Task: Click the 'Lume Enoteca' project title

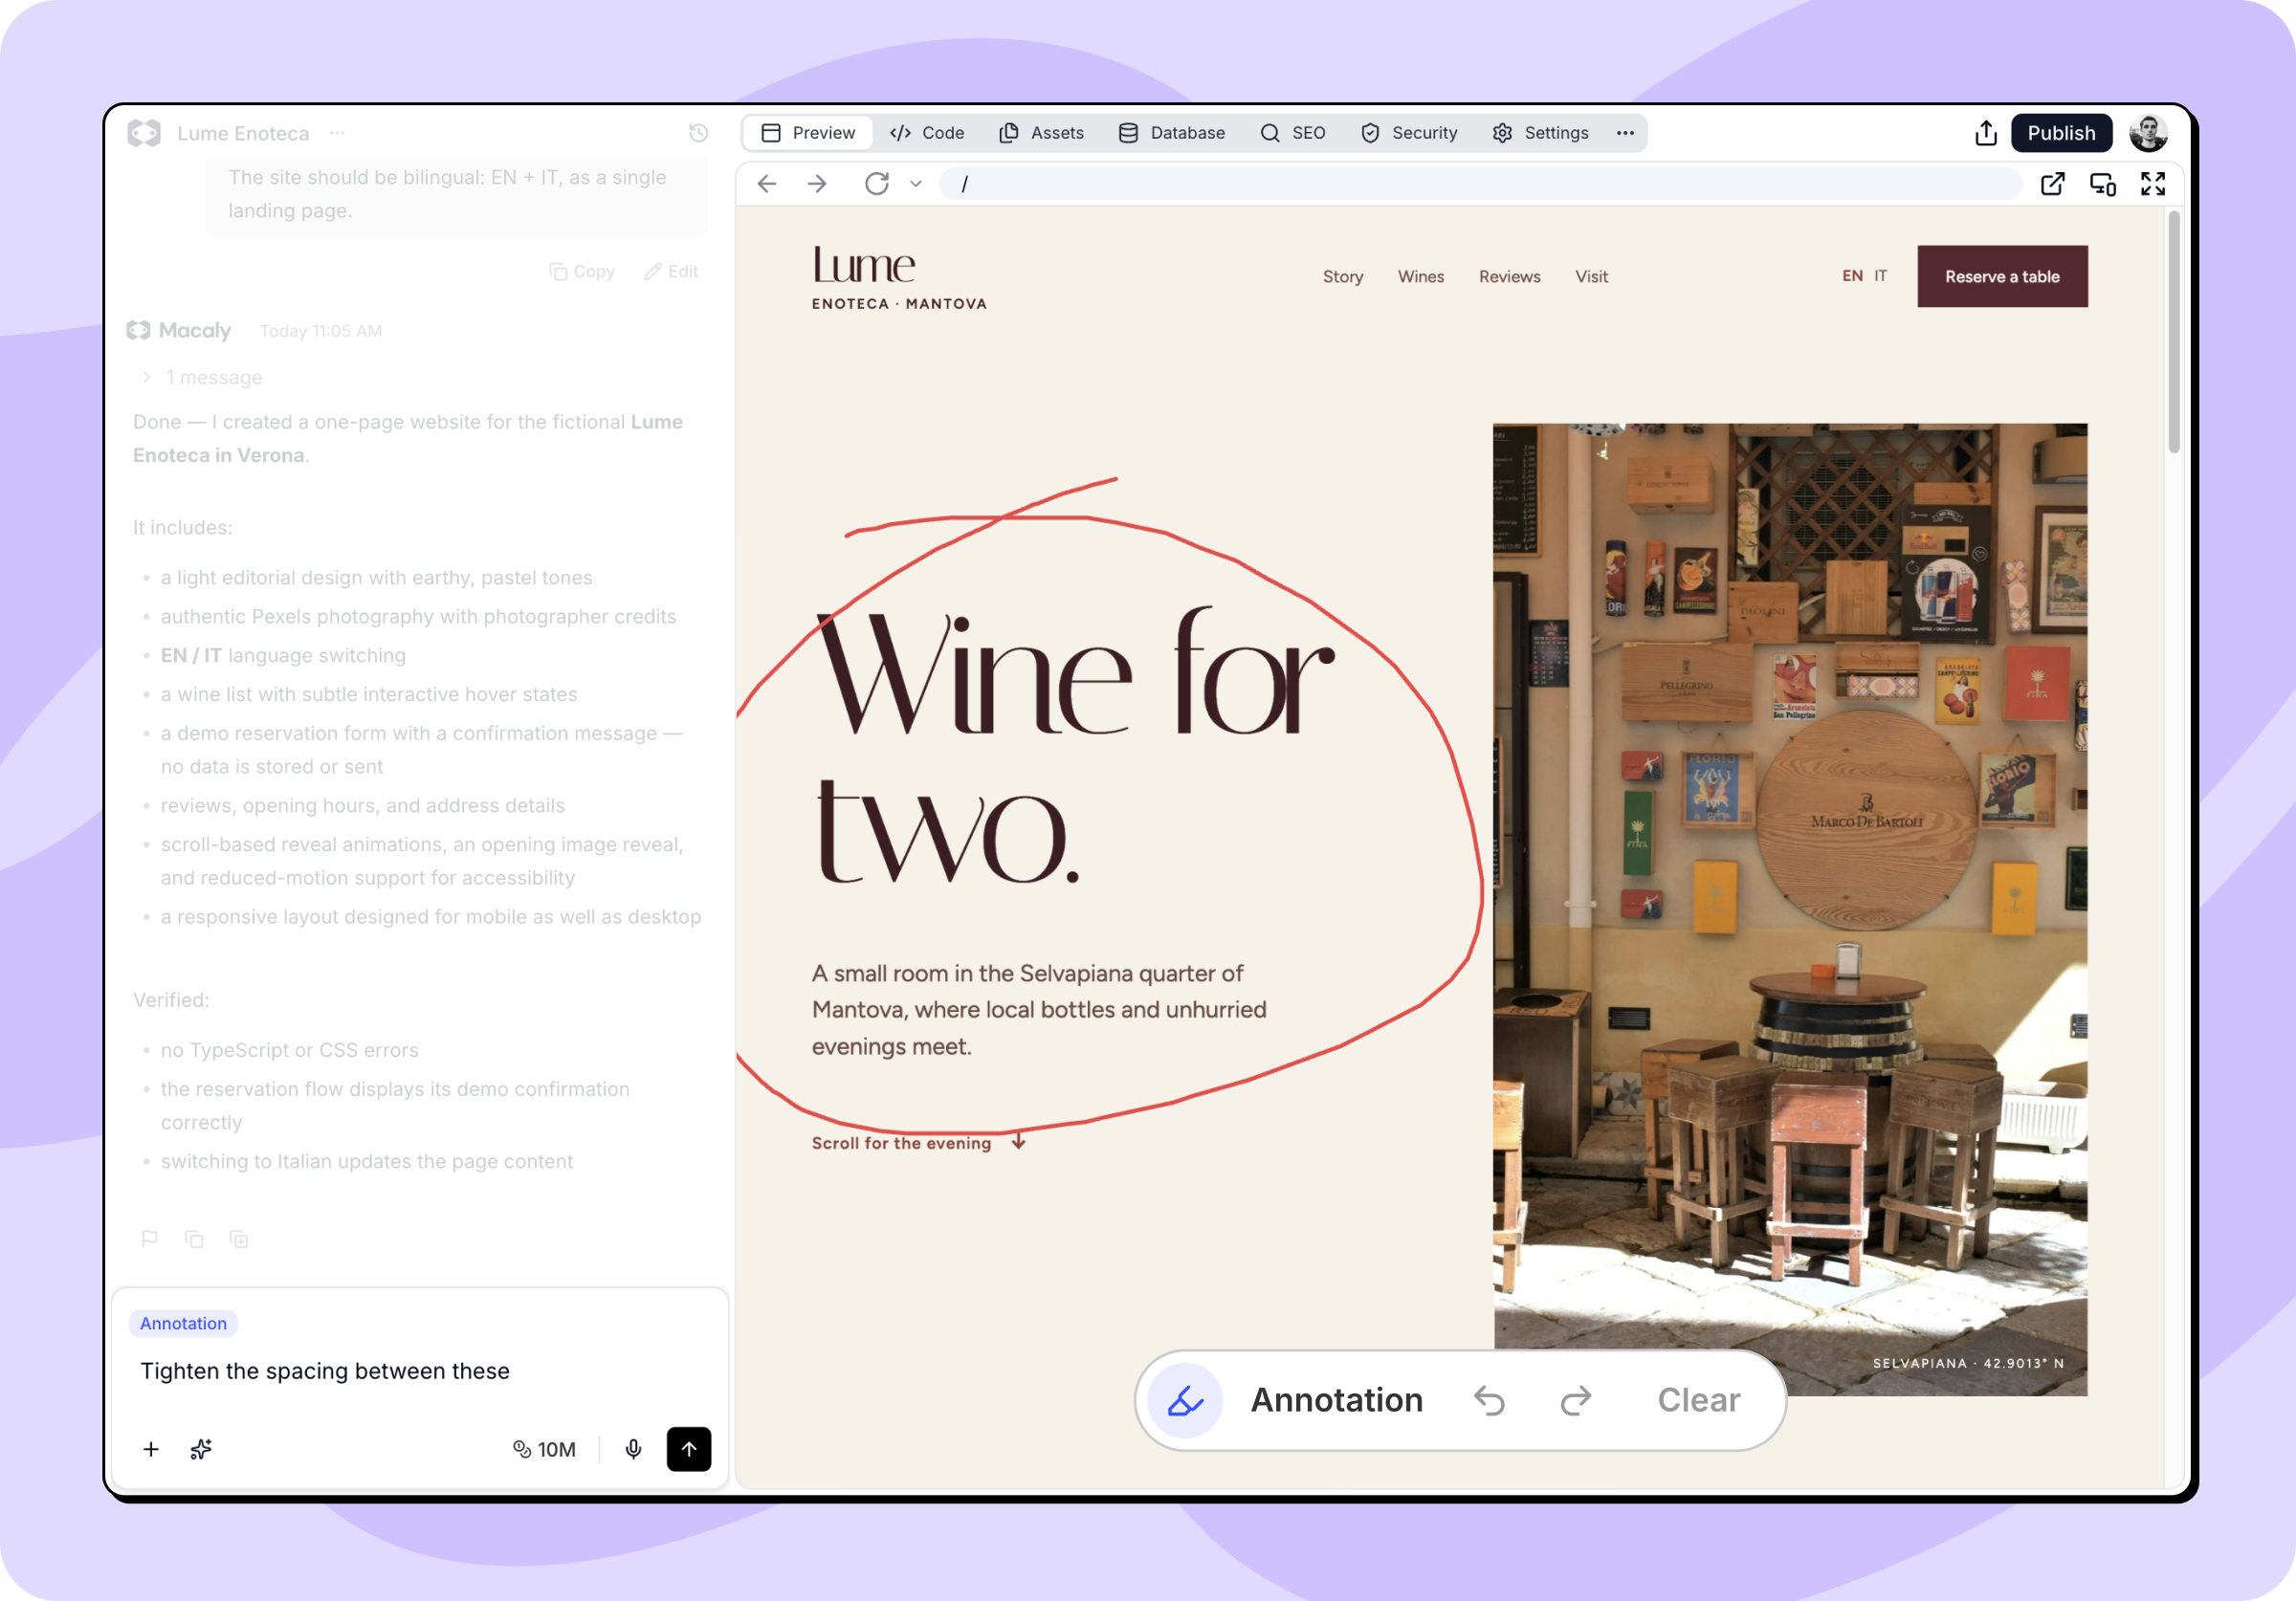Action: 243,133
